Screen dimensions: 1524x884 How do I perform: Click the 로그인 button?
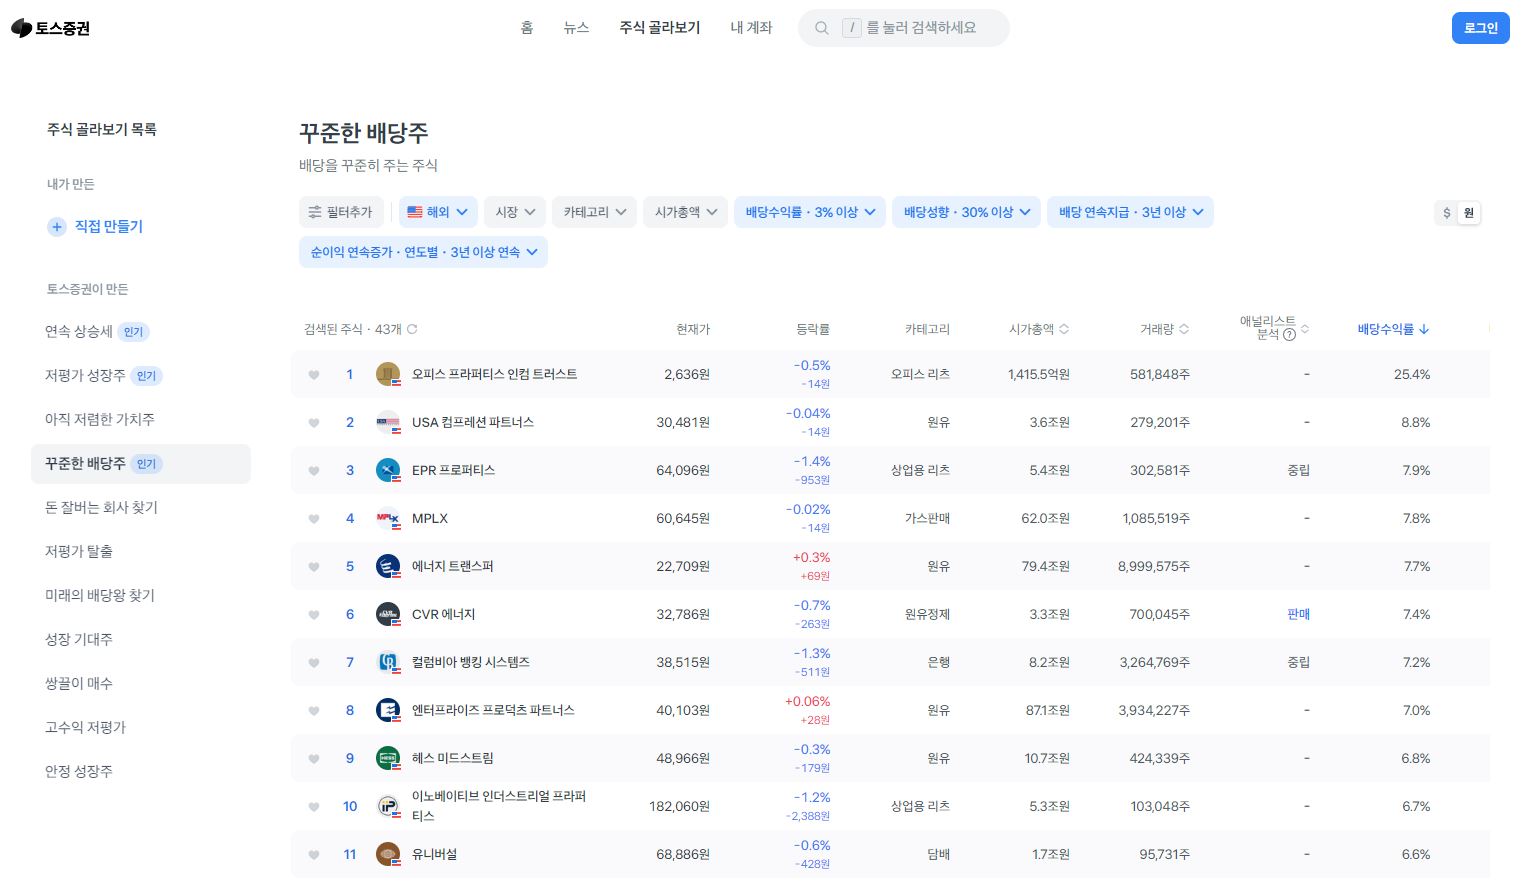(1480, 28)
